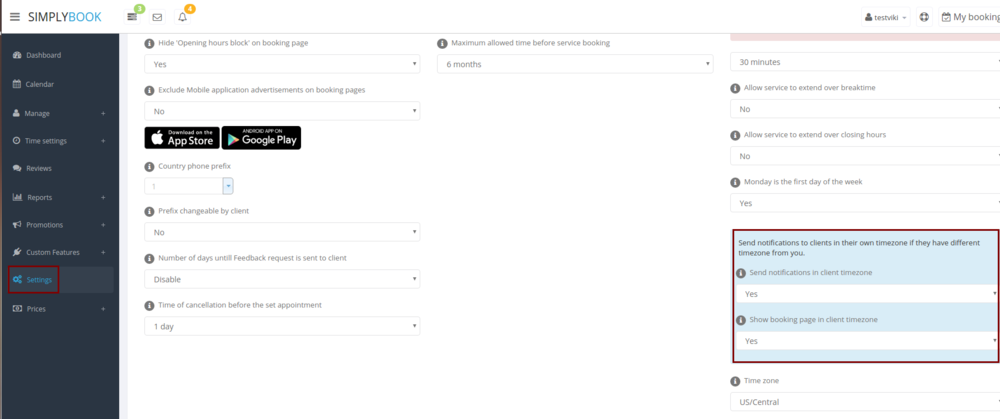Image resolution: width=1000 pixels, height=419 pixels.
Task: Click info icon beside Time zone label
Action: pos(736,381)
